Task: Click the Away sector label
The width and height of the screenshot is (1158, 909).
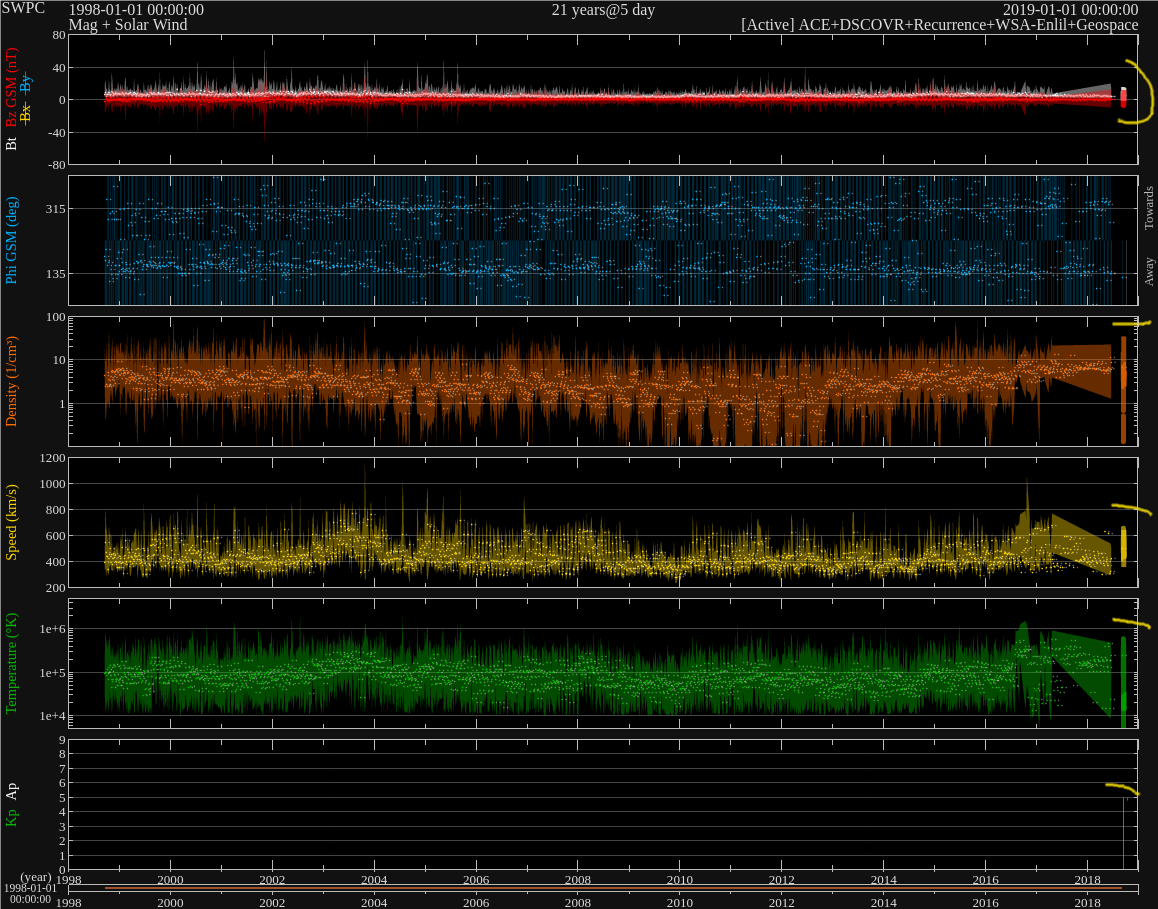Action: (1148, 272)
